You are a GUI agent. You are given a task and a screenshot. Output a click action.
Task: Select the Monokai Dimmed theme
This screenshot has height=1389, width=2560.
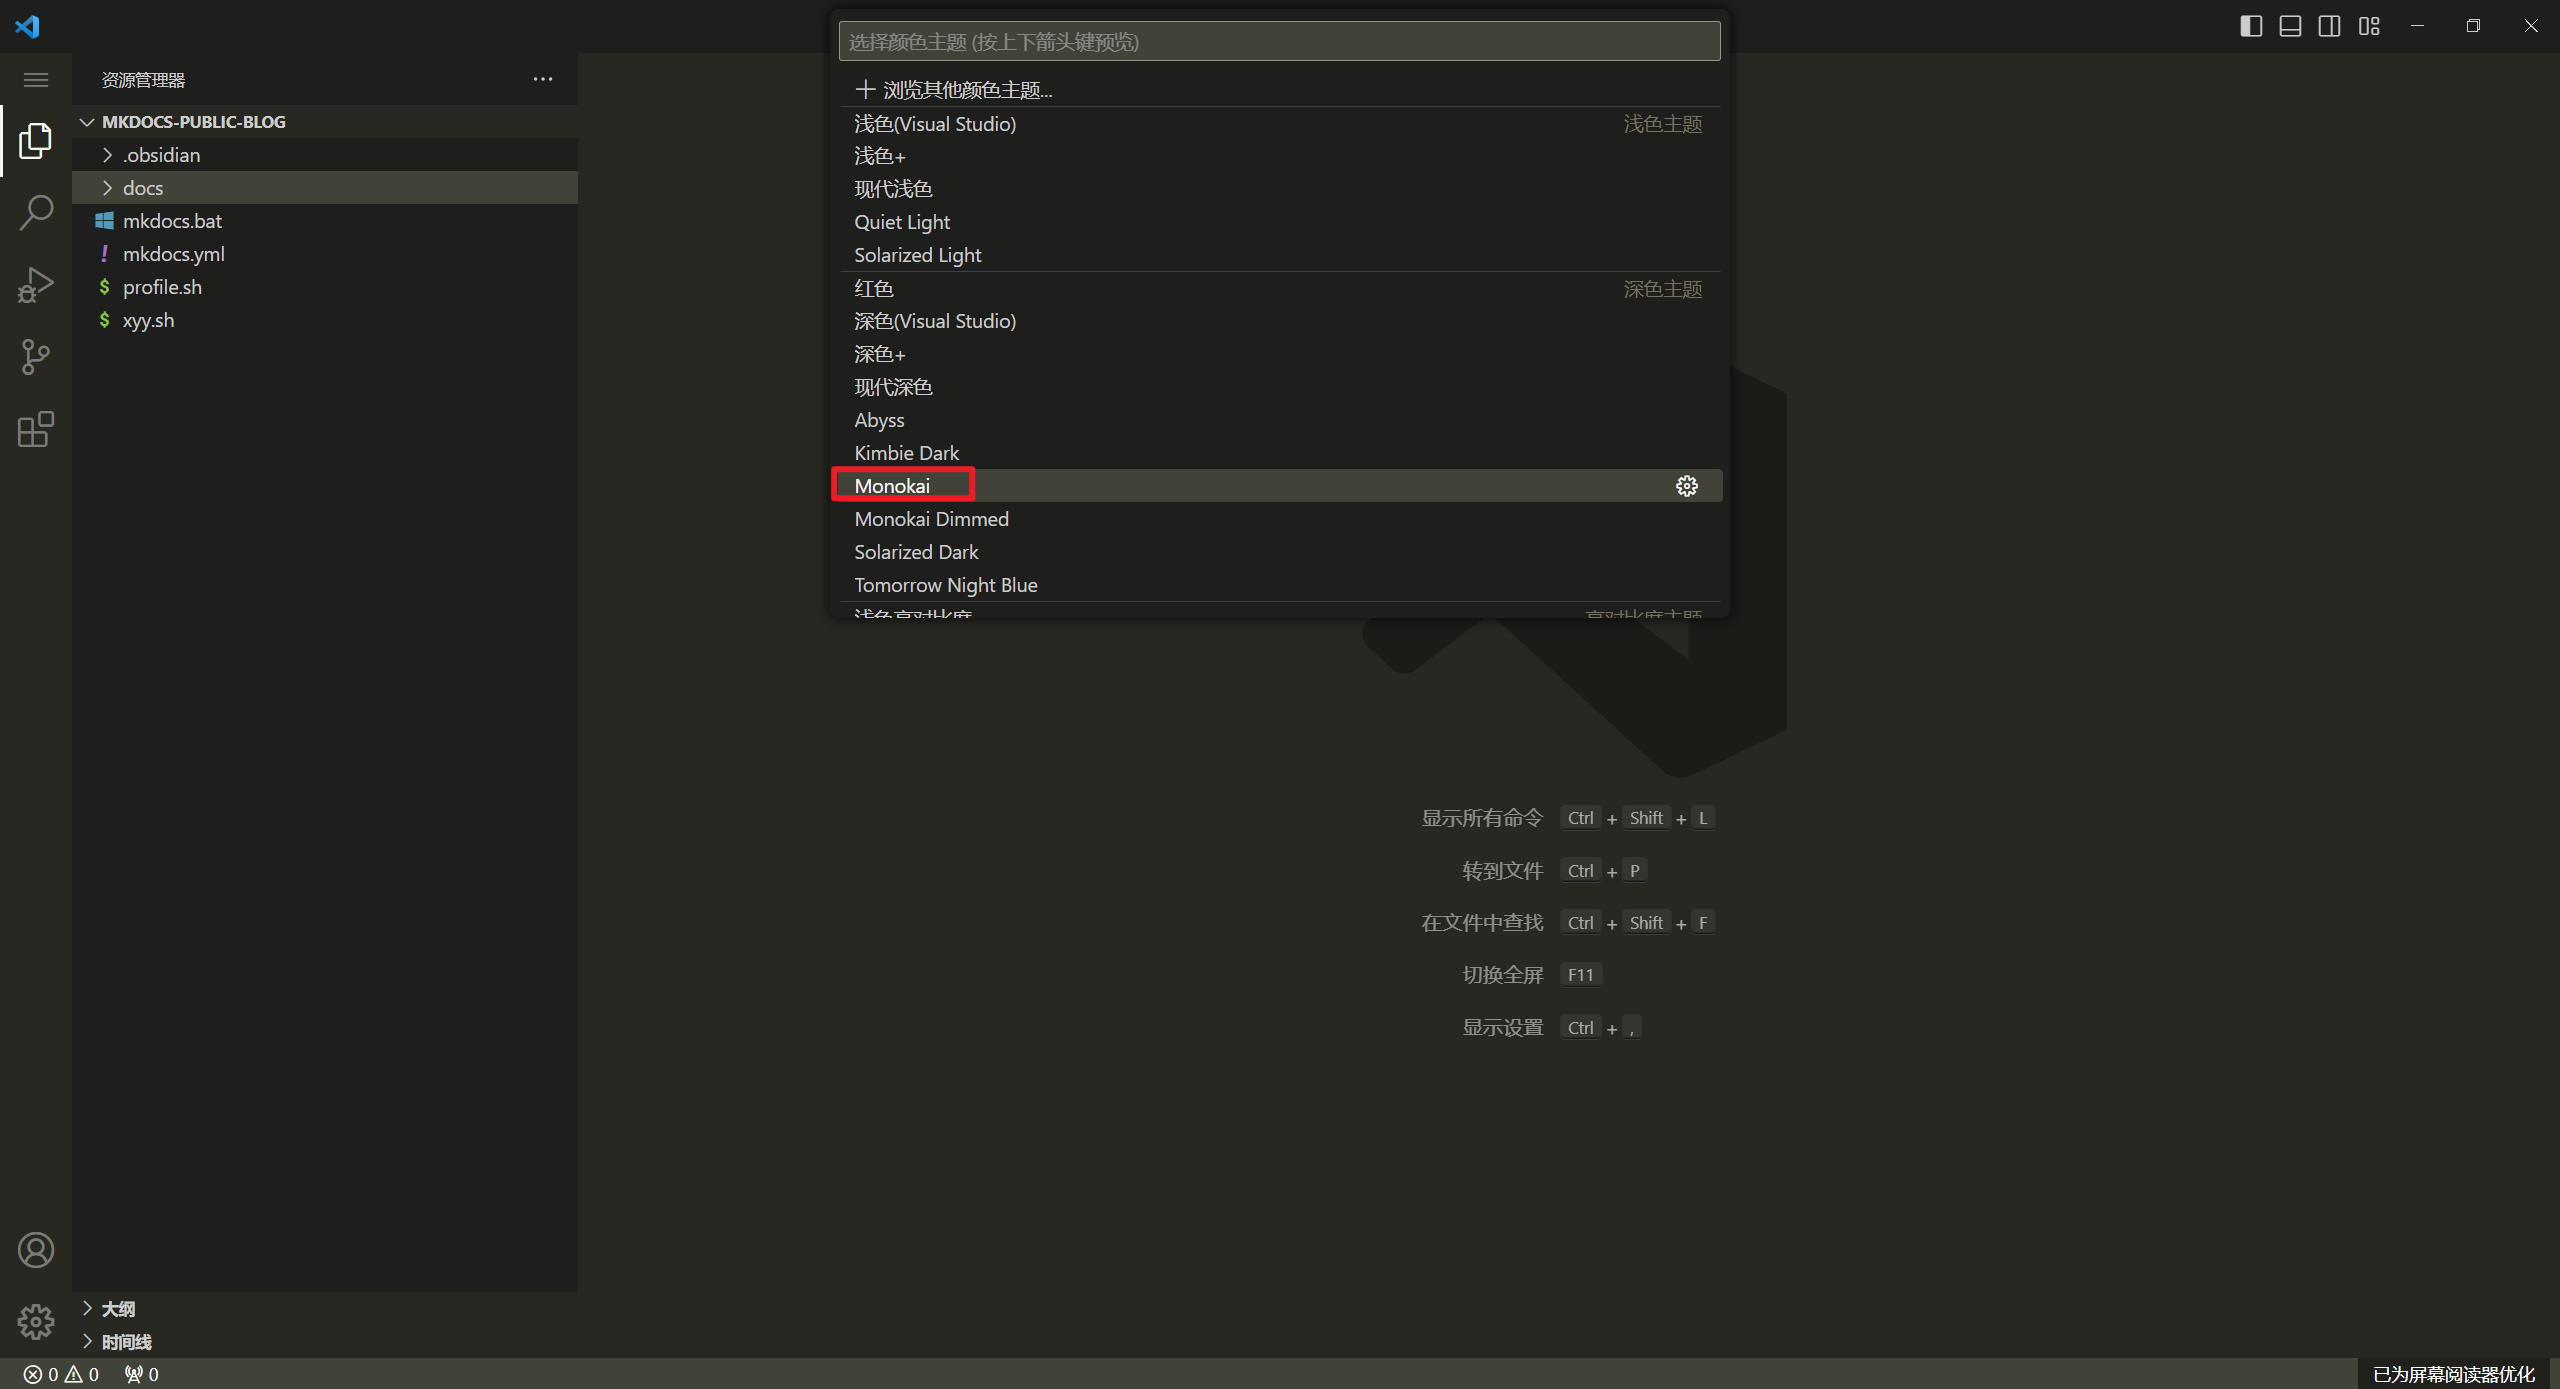click(x=1279, y=519)
